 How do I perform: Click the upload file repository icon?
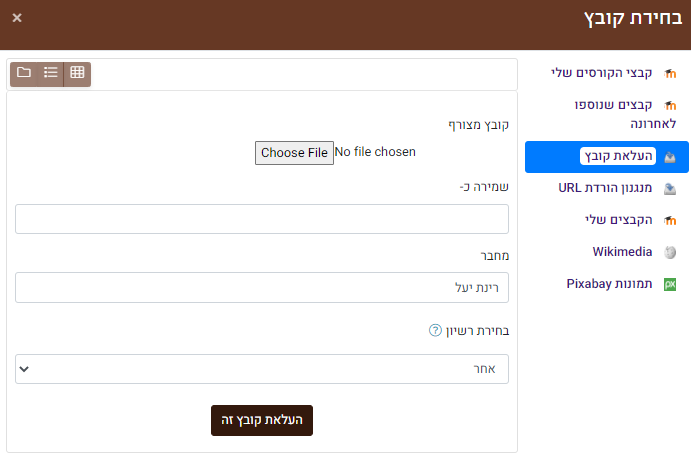(x=670, y=157)
